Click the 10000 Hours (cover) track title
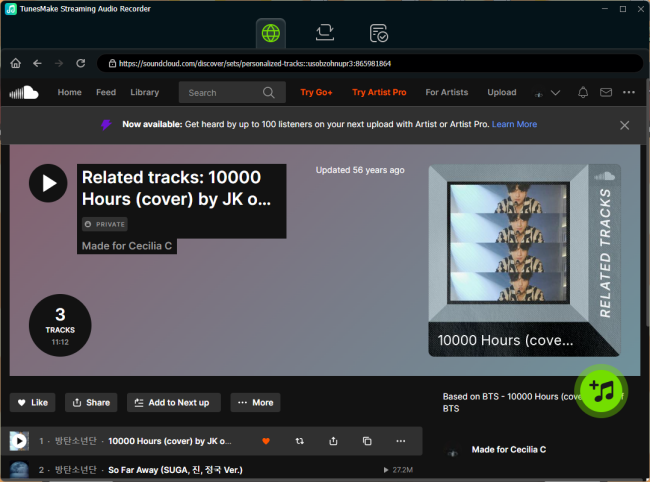The height and width of the screenshot is (482, 650). click(170, 441)
